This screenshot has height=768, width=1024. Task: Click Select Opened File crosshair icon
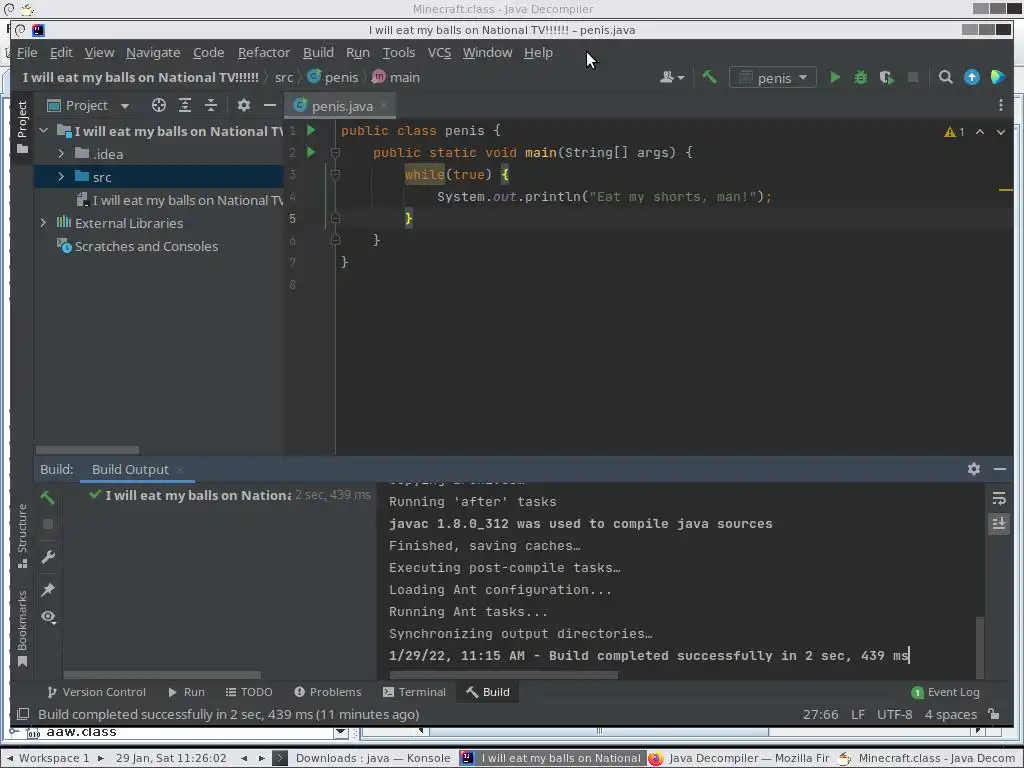(159, 105)
